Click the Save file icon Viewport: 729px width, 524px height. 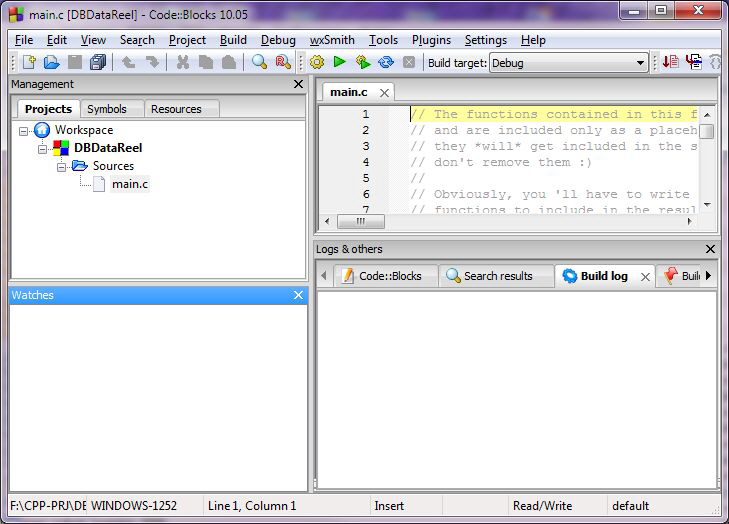click(74, 62)
